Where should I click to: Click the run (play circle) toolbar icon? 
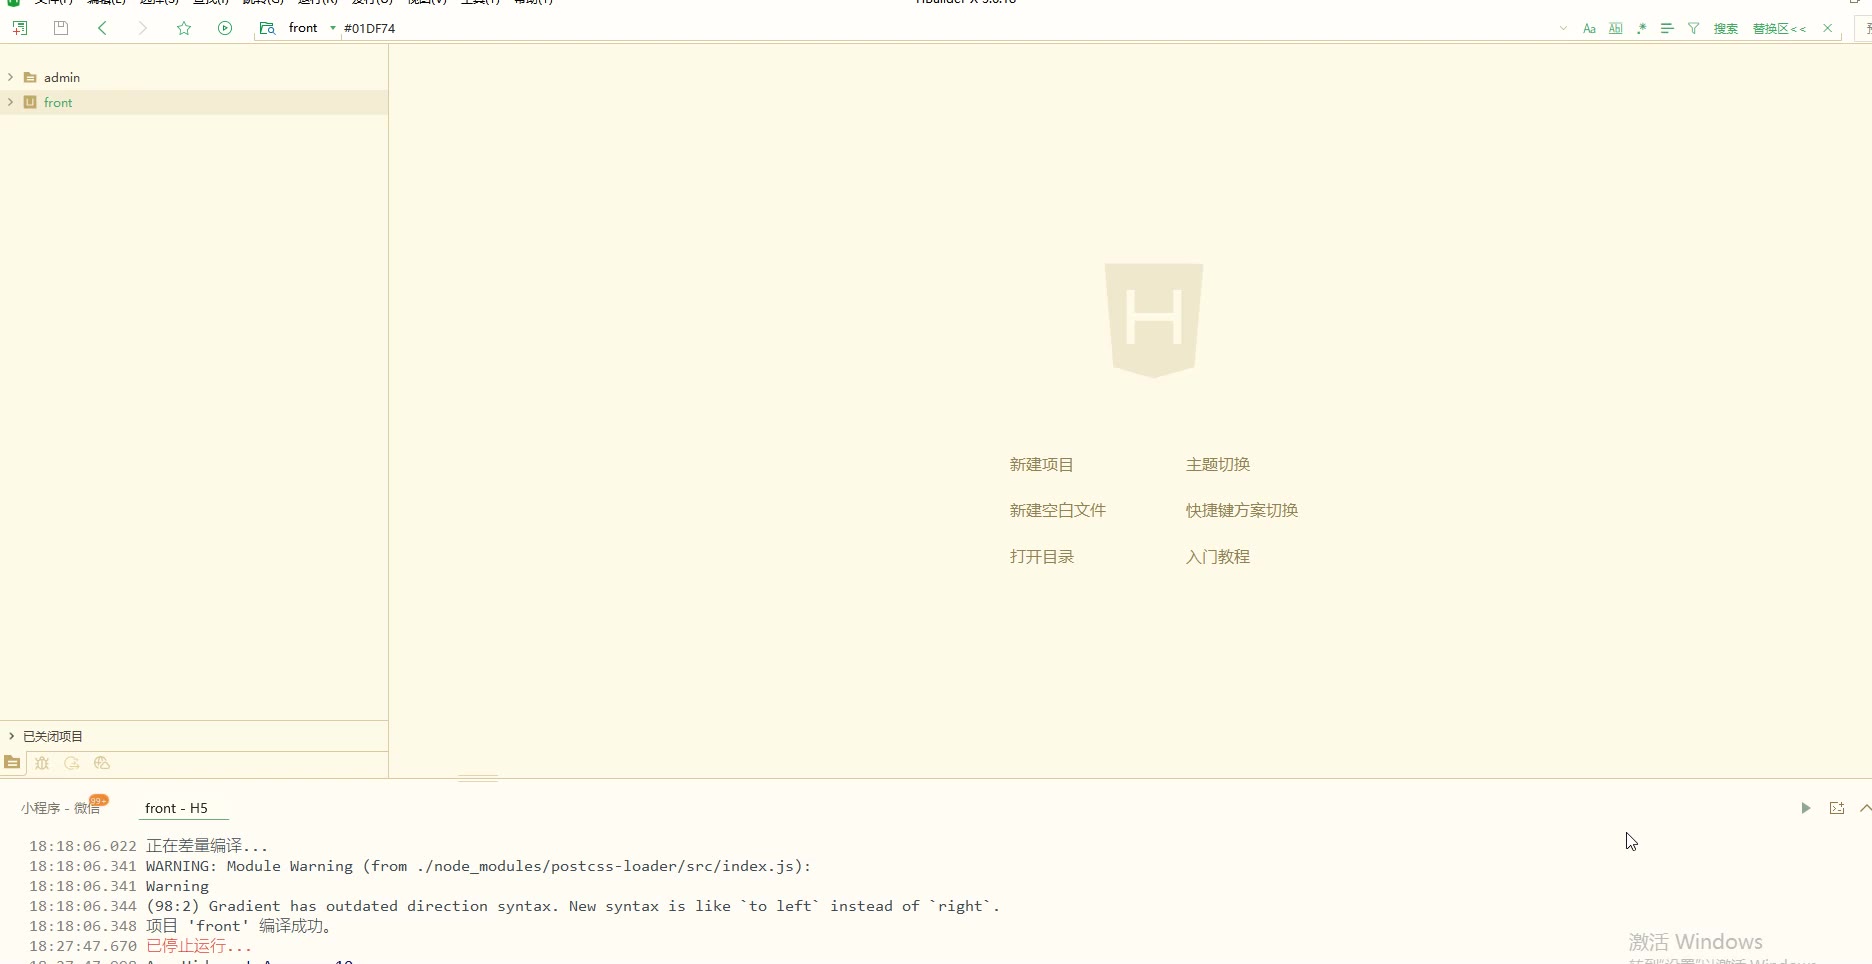(x=225, y=28)
